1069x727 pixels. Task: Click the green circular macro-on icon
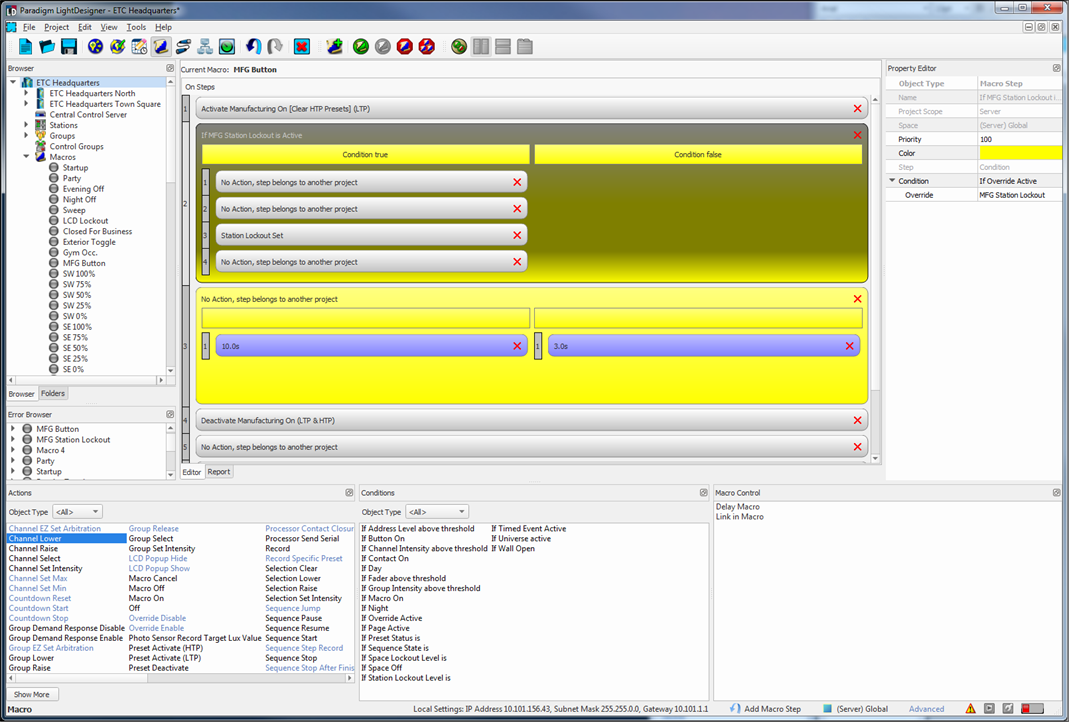[361, 46]
